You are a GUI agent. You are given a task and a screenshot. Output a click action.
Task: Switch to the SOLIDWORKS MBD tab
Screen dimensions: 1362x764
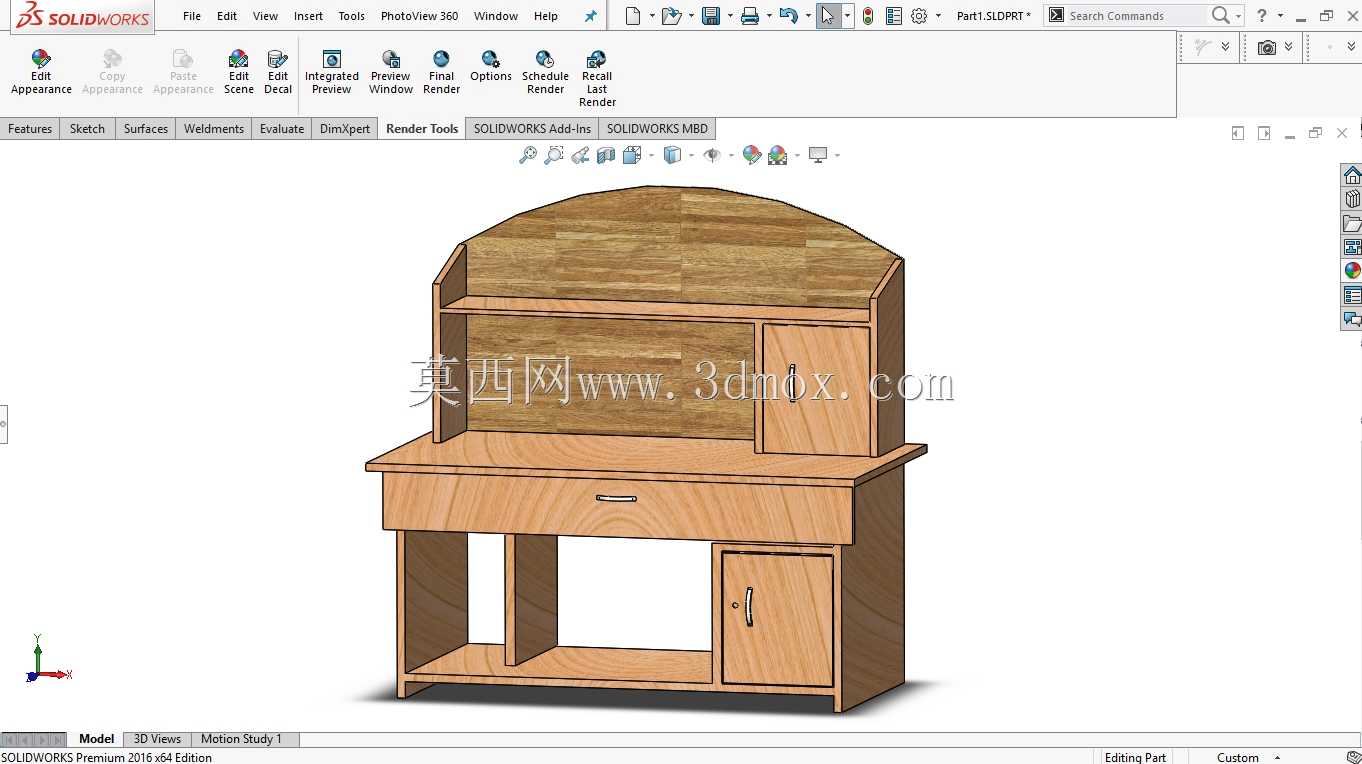[x=657, y=129]
